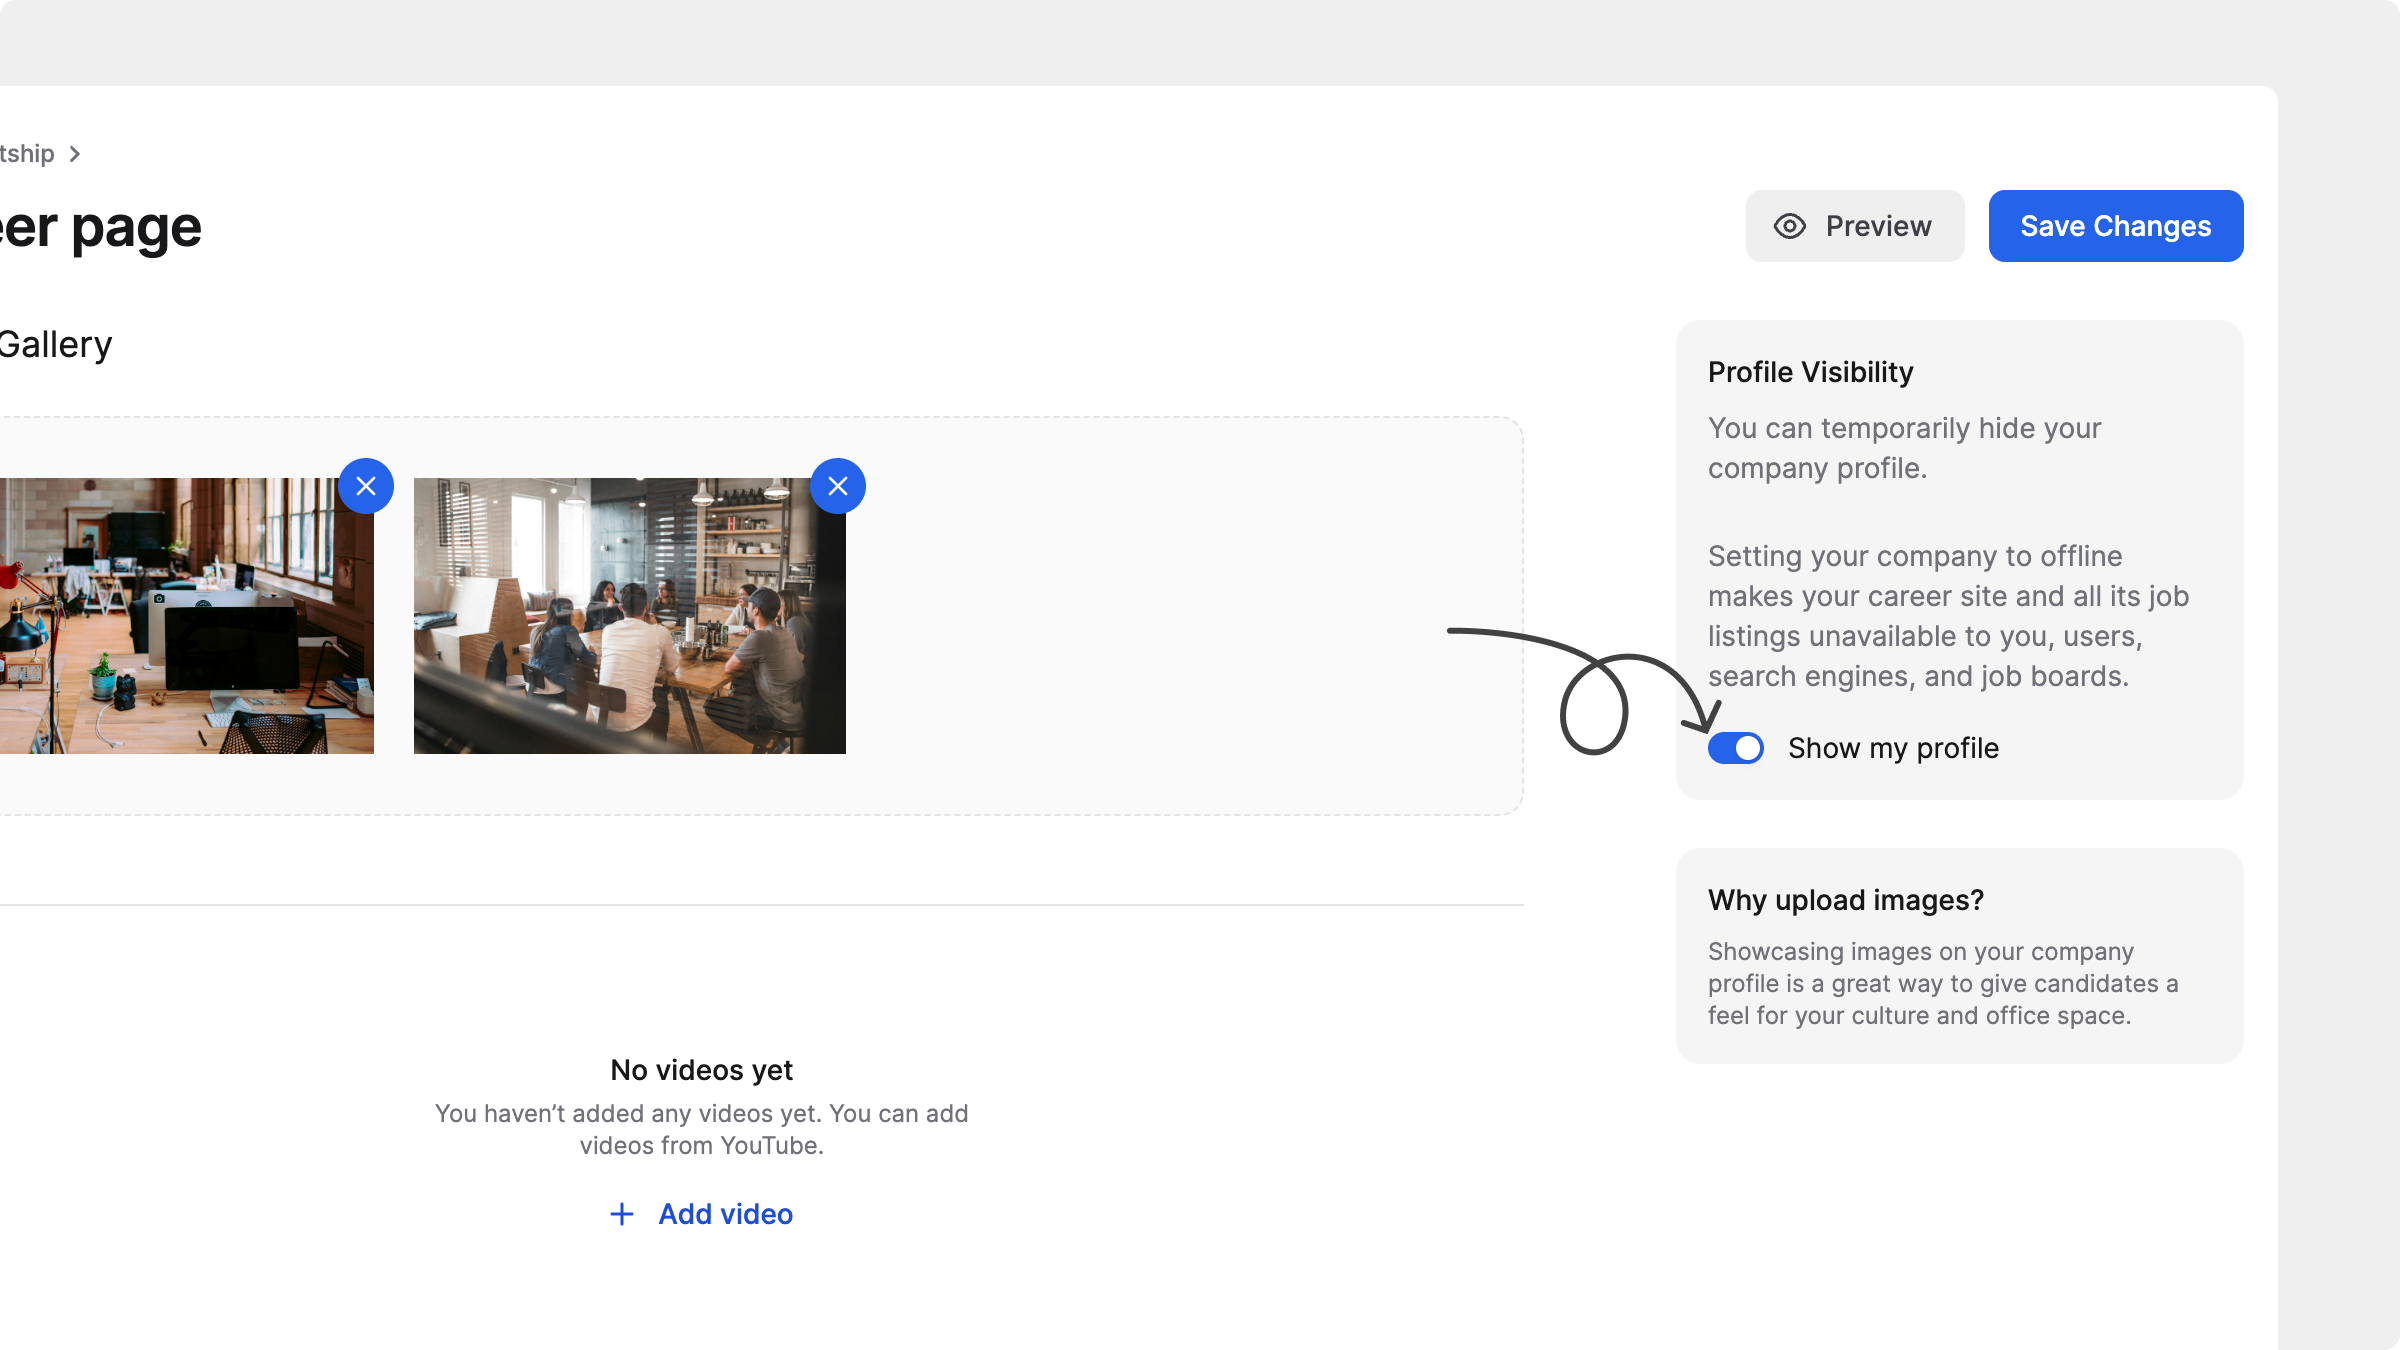Viewport: 2400px width, 1350px height.
Task: Click the Gallery section heading
Action: click(55, 345)
